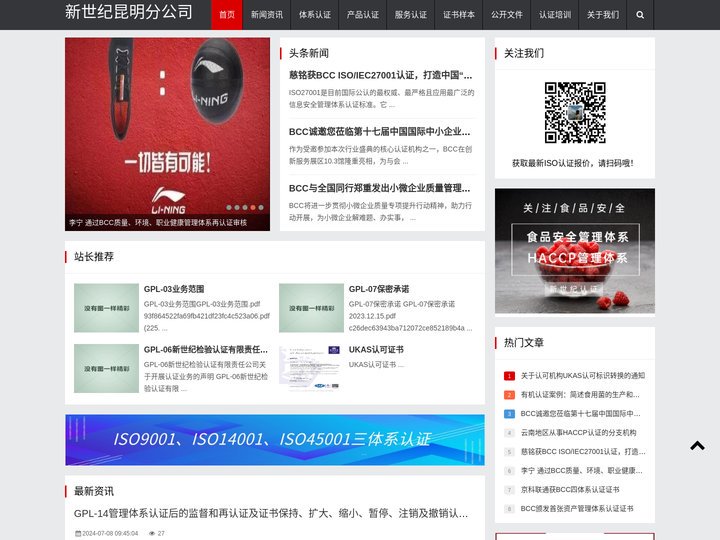Open UKAS认可证书 article title

[x=376, y=350]
